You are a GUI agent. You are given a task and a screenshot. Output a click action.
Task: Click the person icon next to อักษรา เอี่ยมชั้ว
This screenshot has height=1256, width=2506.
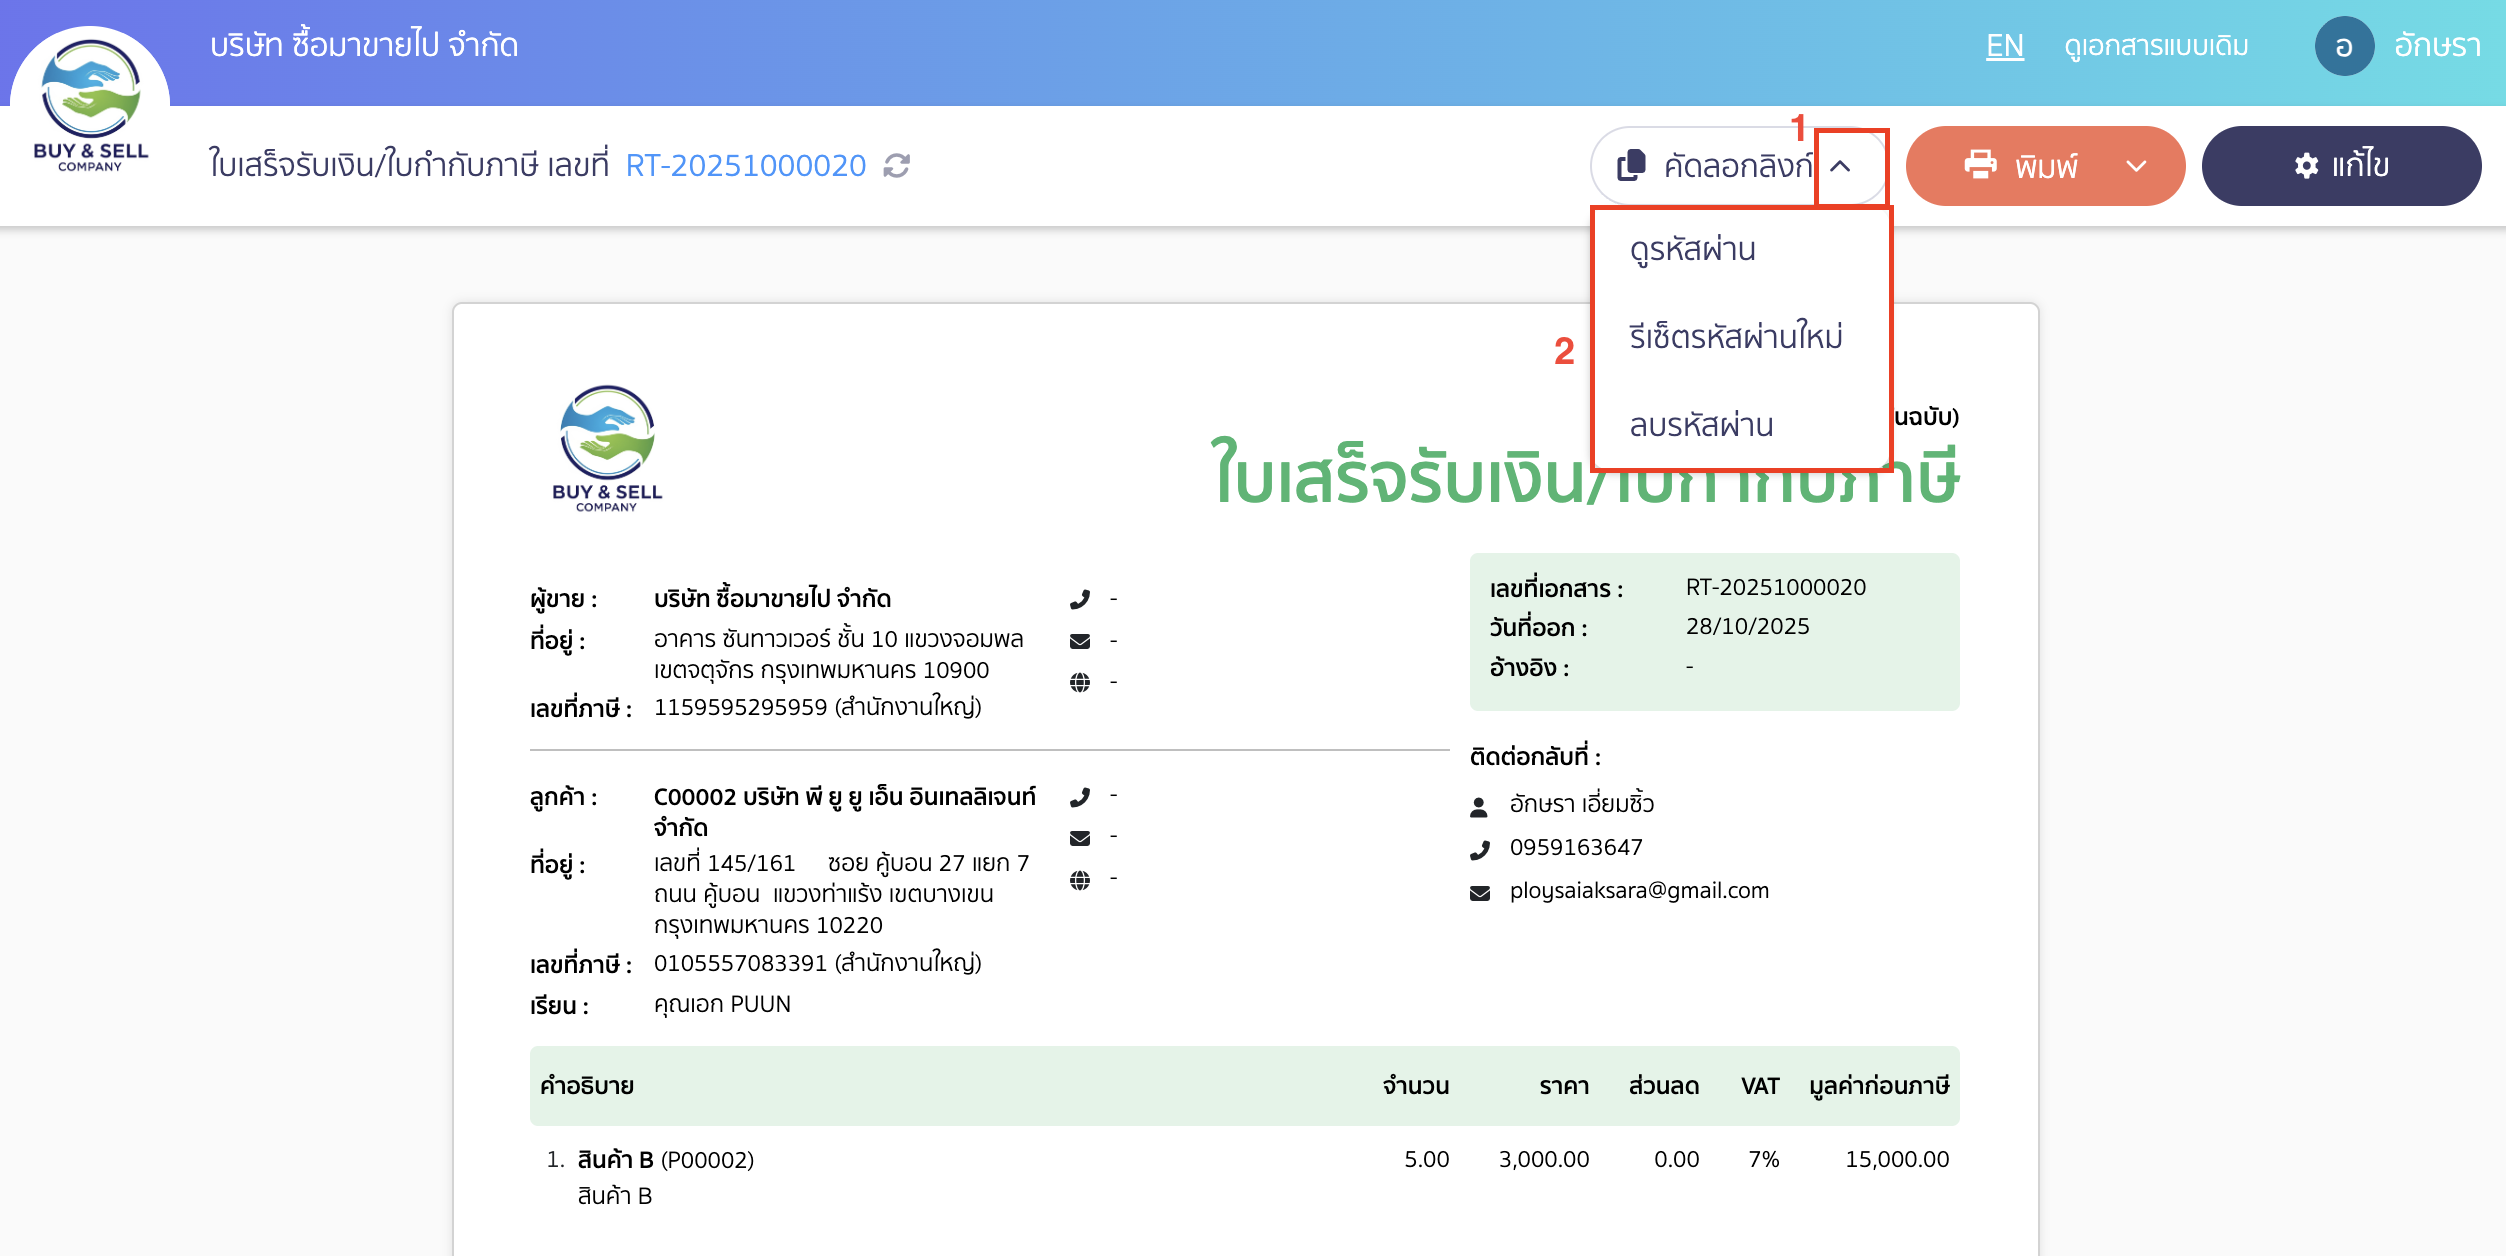(x=1480, y=803)
